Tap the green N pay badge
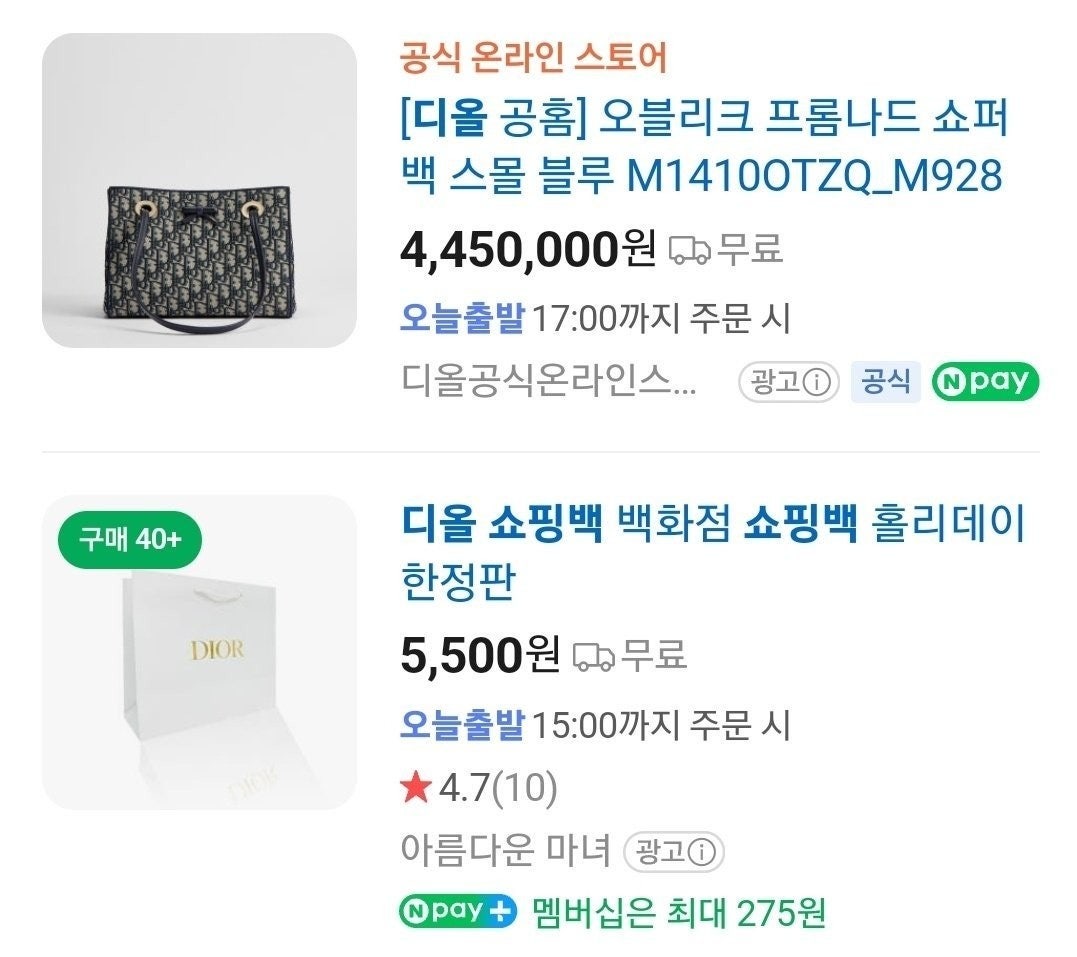This screenshot has height=957, width=1077. coord(985,382)
